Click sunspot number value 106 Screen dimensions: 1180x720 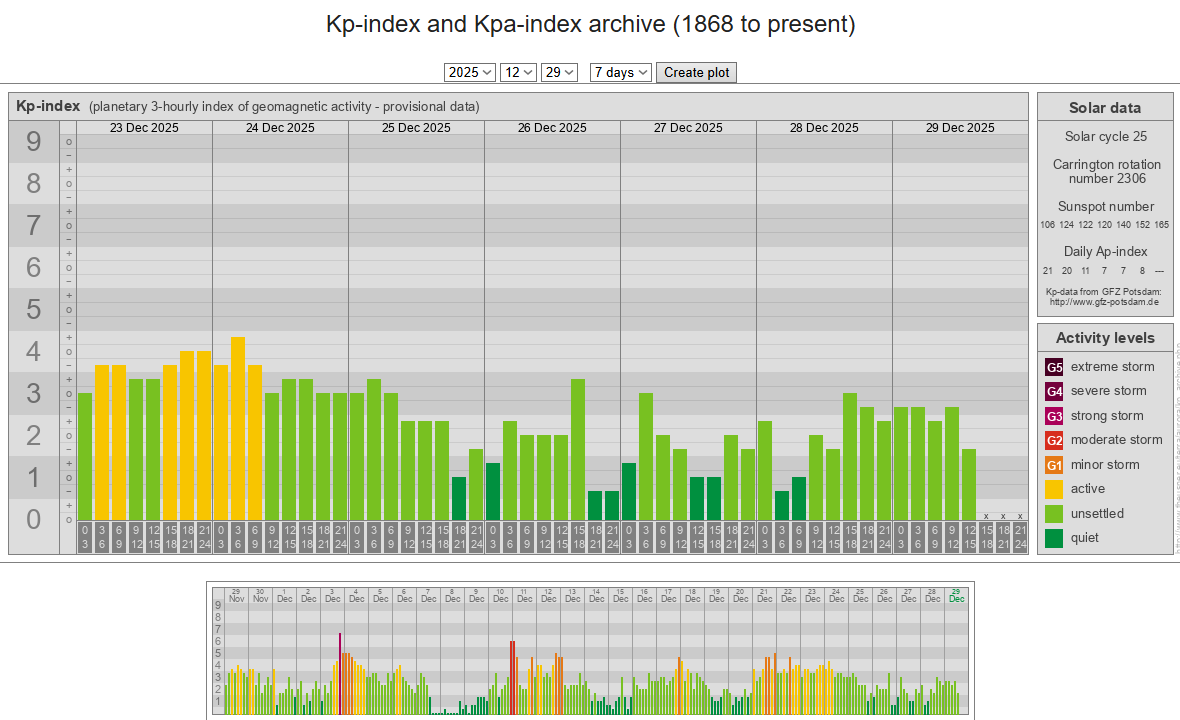pyautogui.click(x=1048, y=225)
